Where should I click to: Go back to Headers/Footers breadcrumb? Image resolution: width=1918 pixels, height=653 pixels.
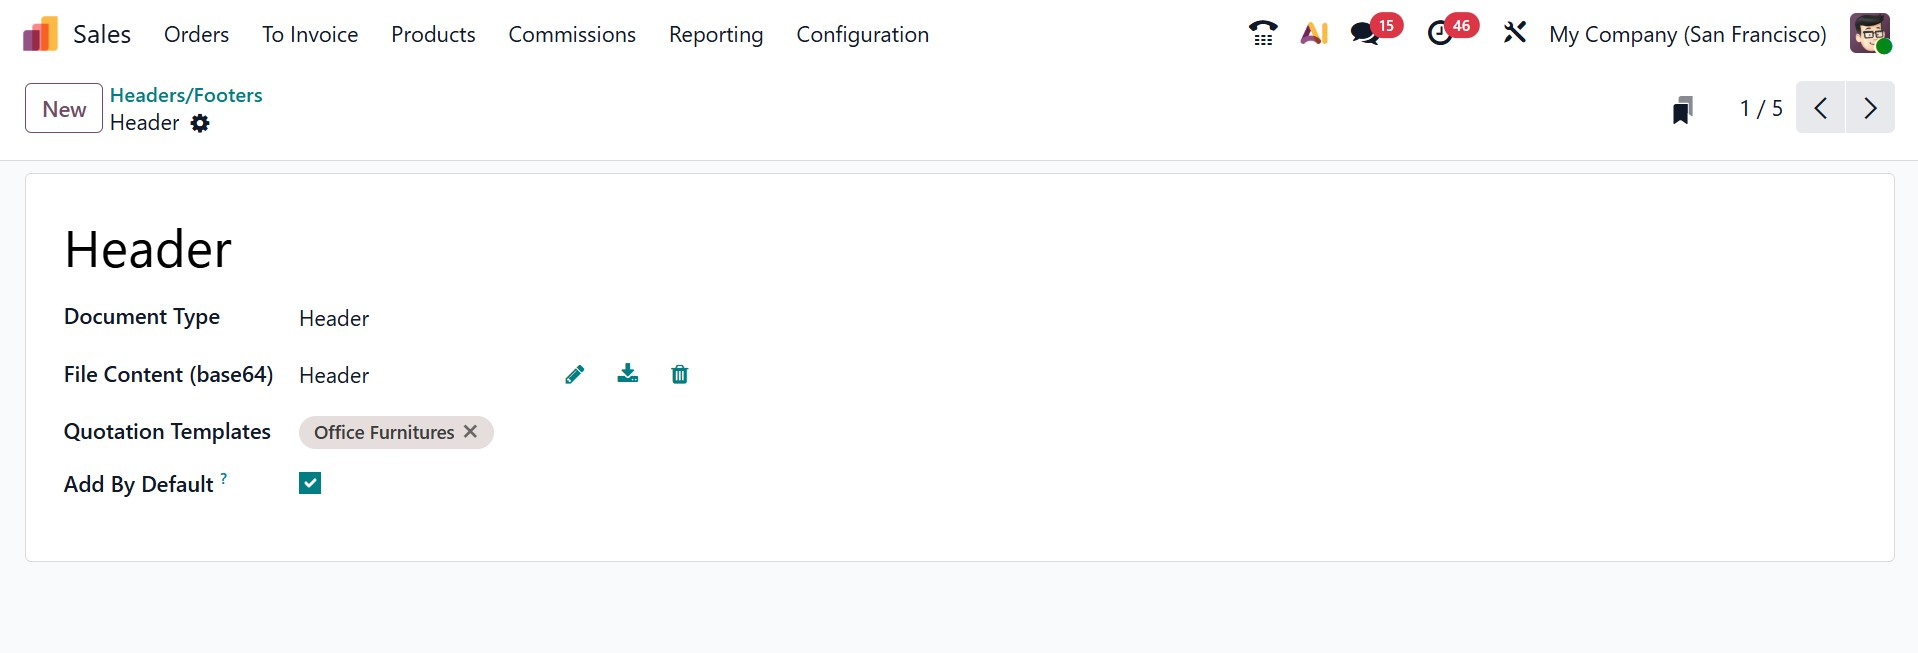(186, 95)
